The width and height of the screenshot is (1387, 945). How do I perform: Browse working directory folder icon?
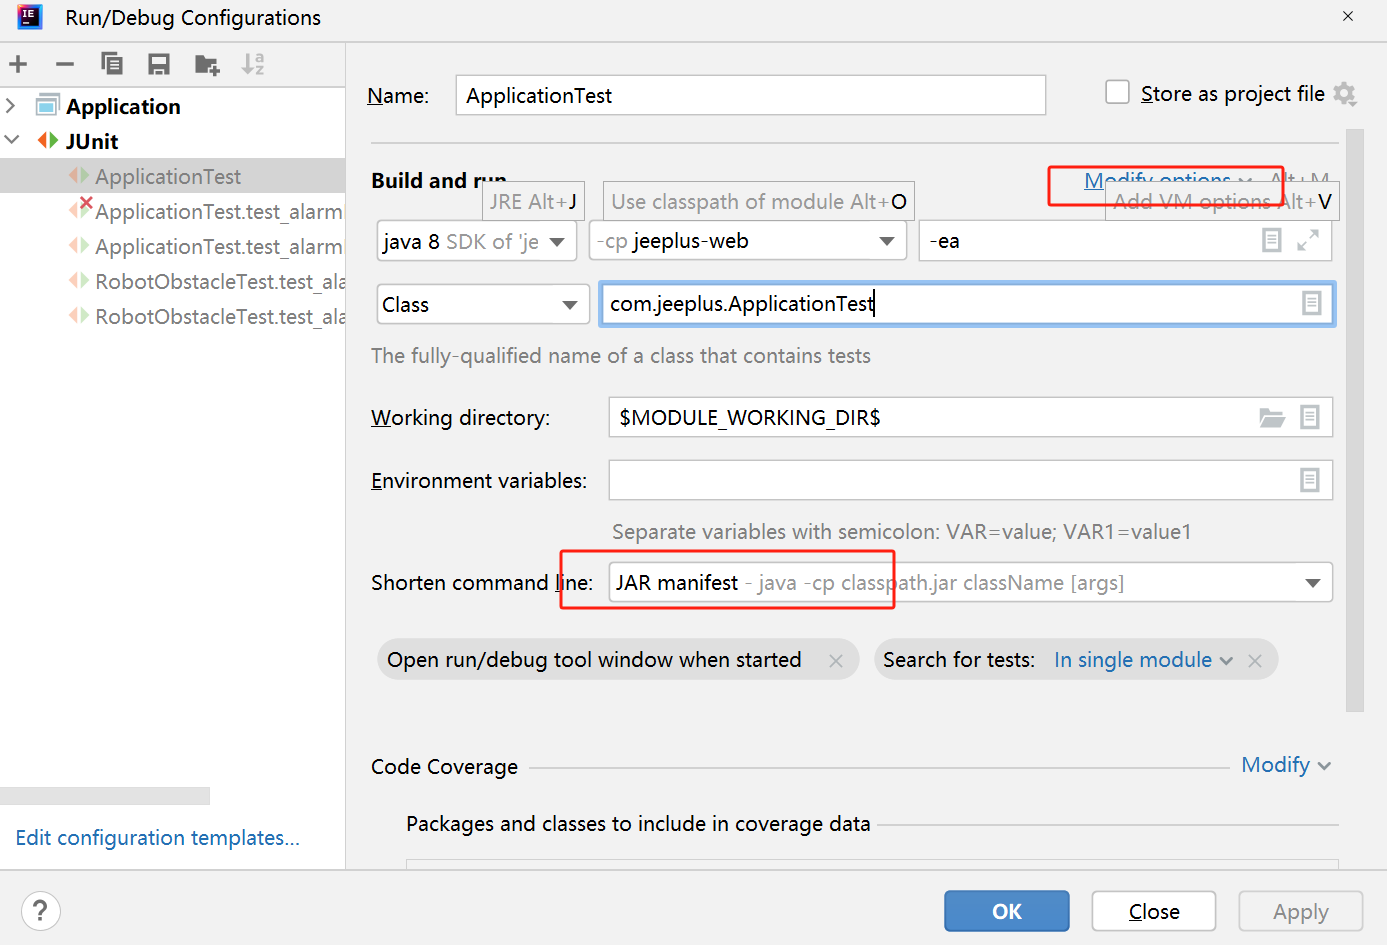pyautogui.click(x=1272, y=417)
